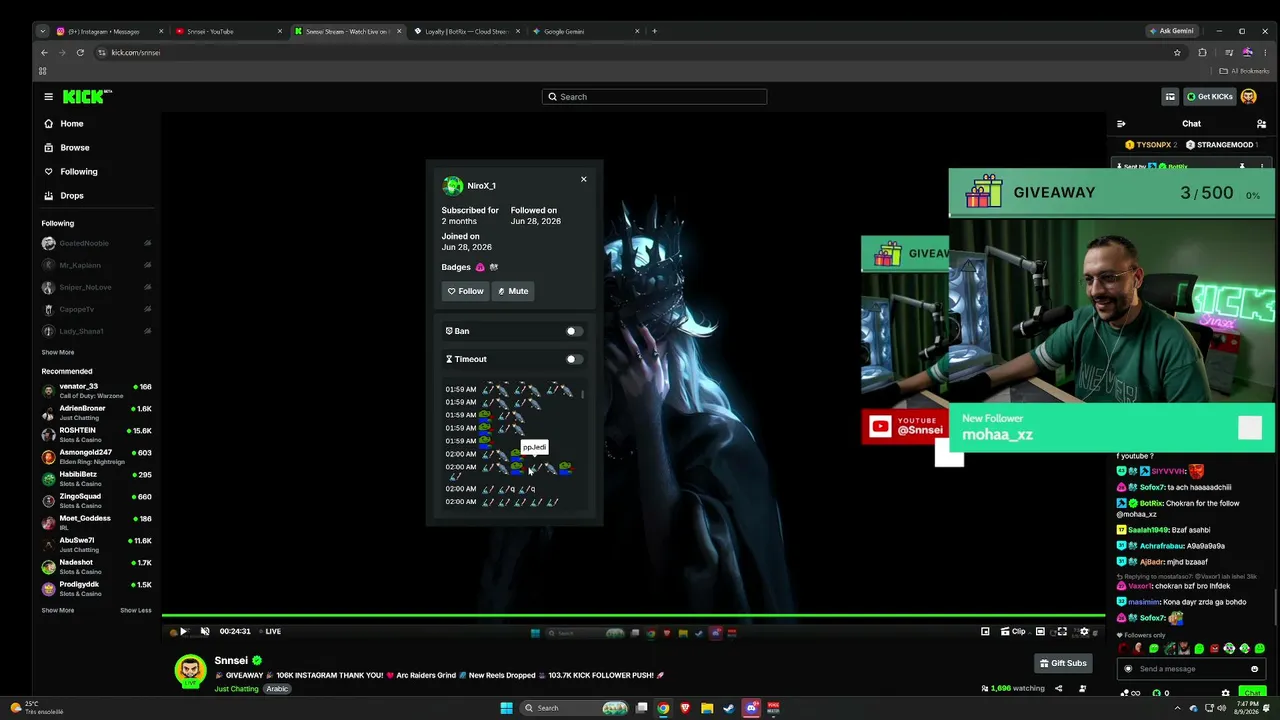
Task: Open video player settings gear
Action: pyautogui.click(x=1084, y=631)
